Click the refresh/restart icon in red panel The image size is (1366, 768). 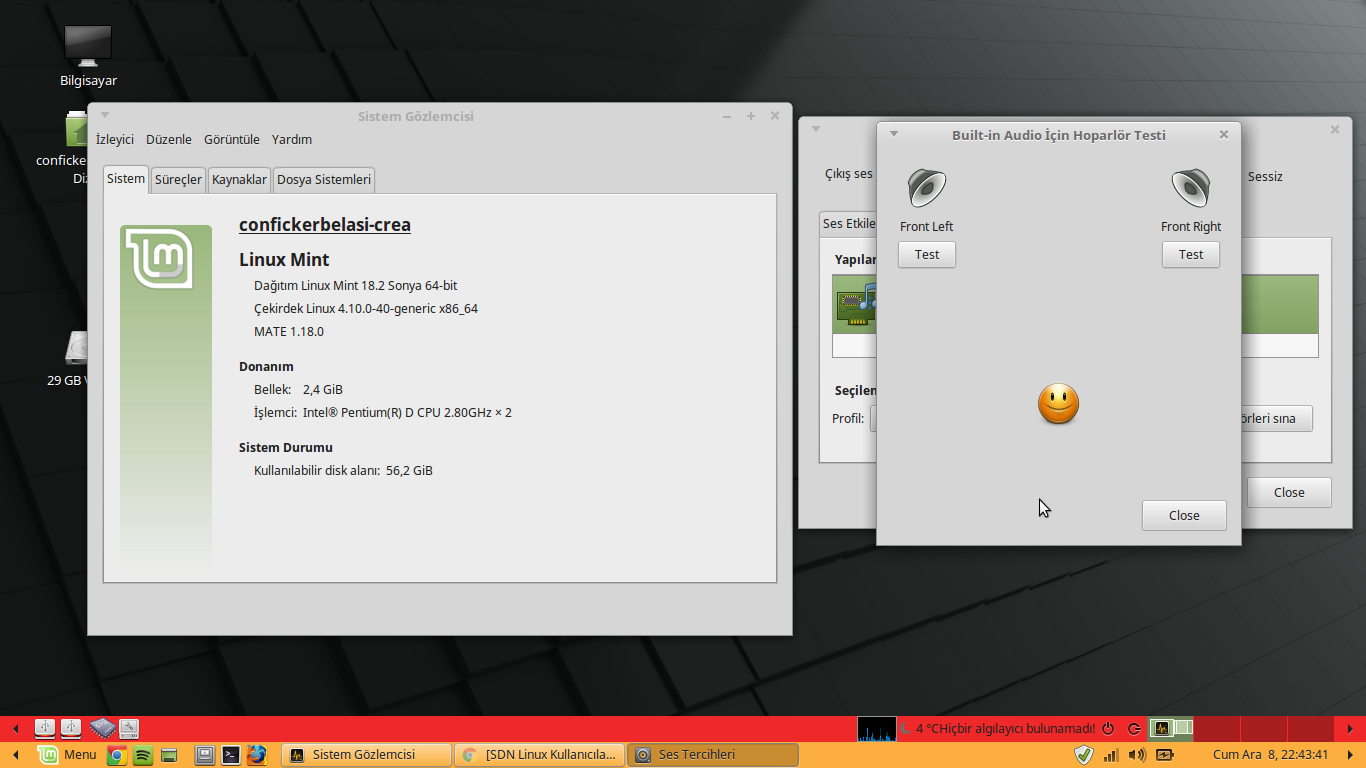click(x=1134, y=729)
